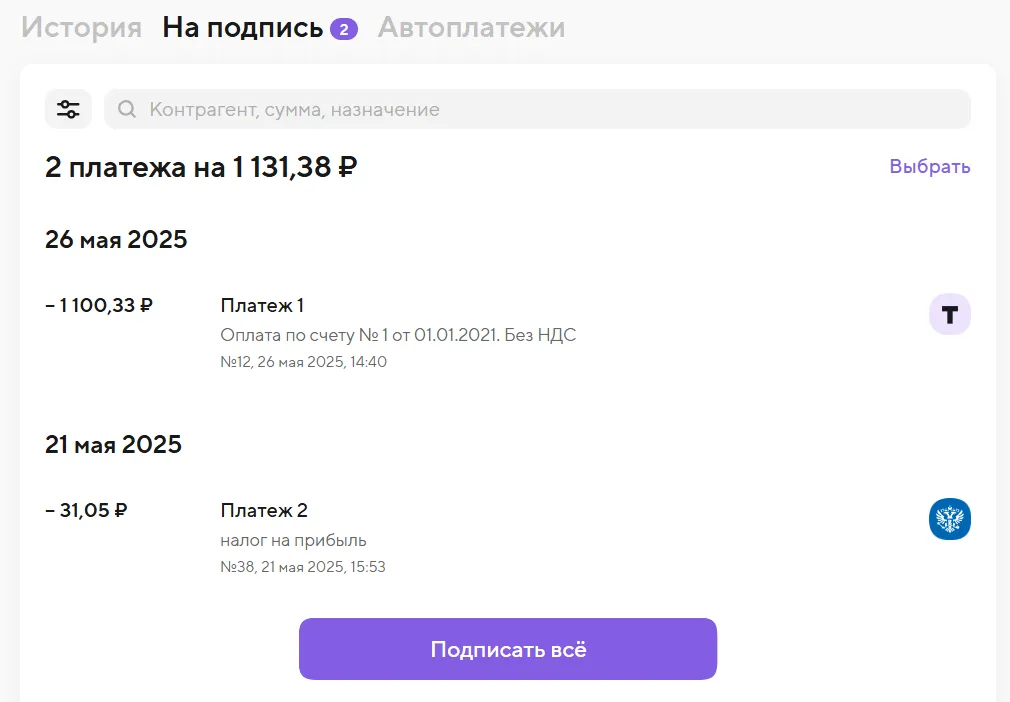Image resolution: width=1010 pixels, height=702 pixels.
Task: Open the Платеж 2 entry title
Action: [x=264, y=510]
